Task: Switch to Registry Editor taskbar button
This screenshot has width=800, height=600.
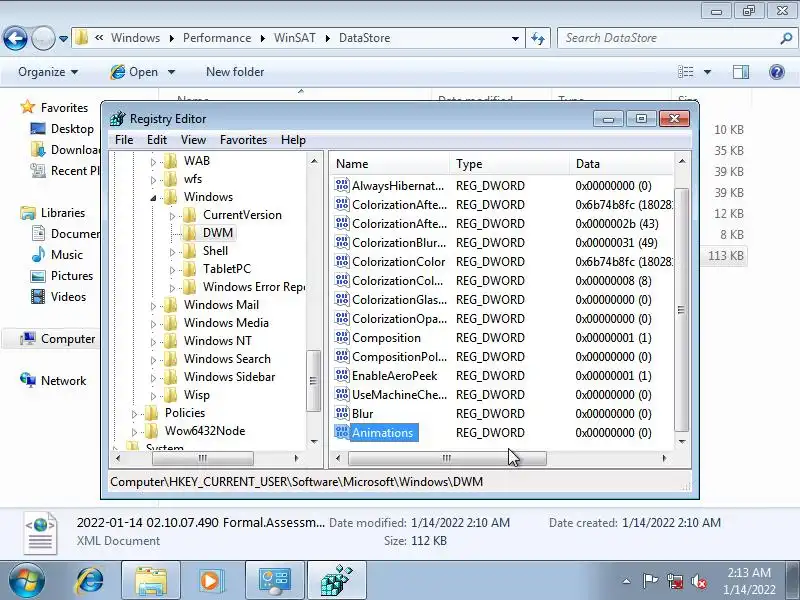Action: click(x=337, y=581)
